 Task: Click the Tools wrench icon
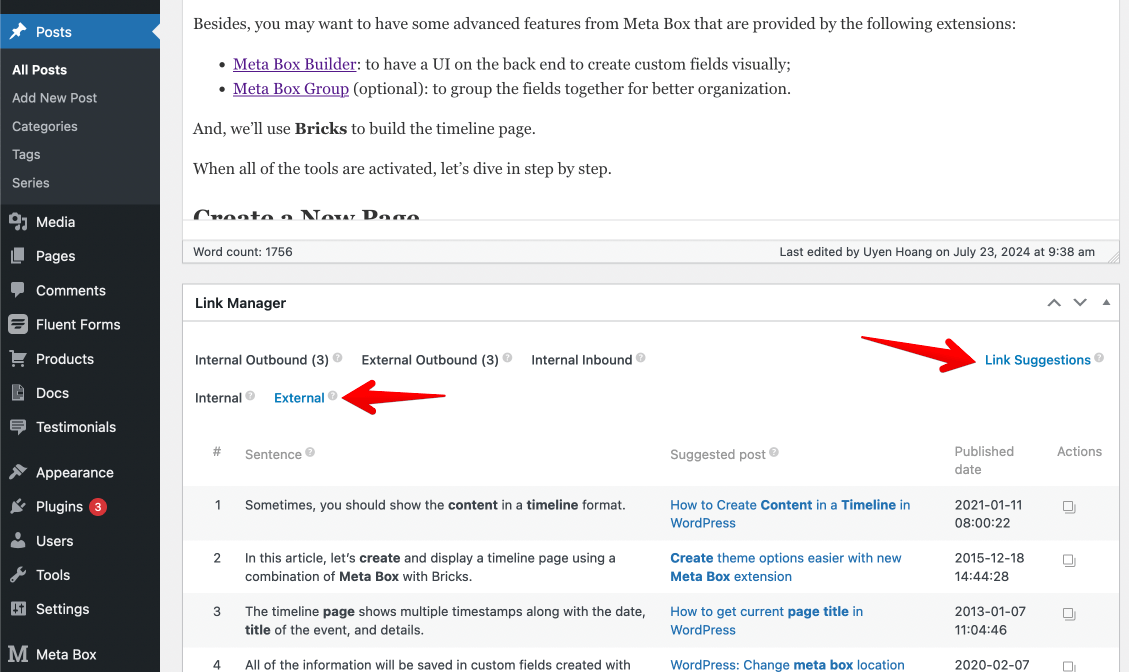coord(18,575)
